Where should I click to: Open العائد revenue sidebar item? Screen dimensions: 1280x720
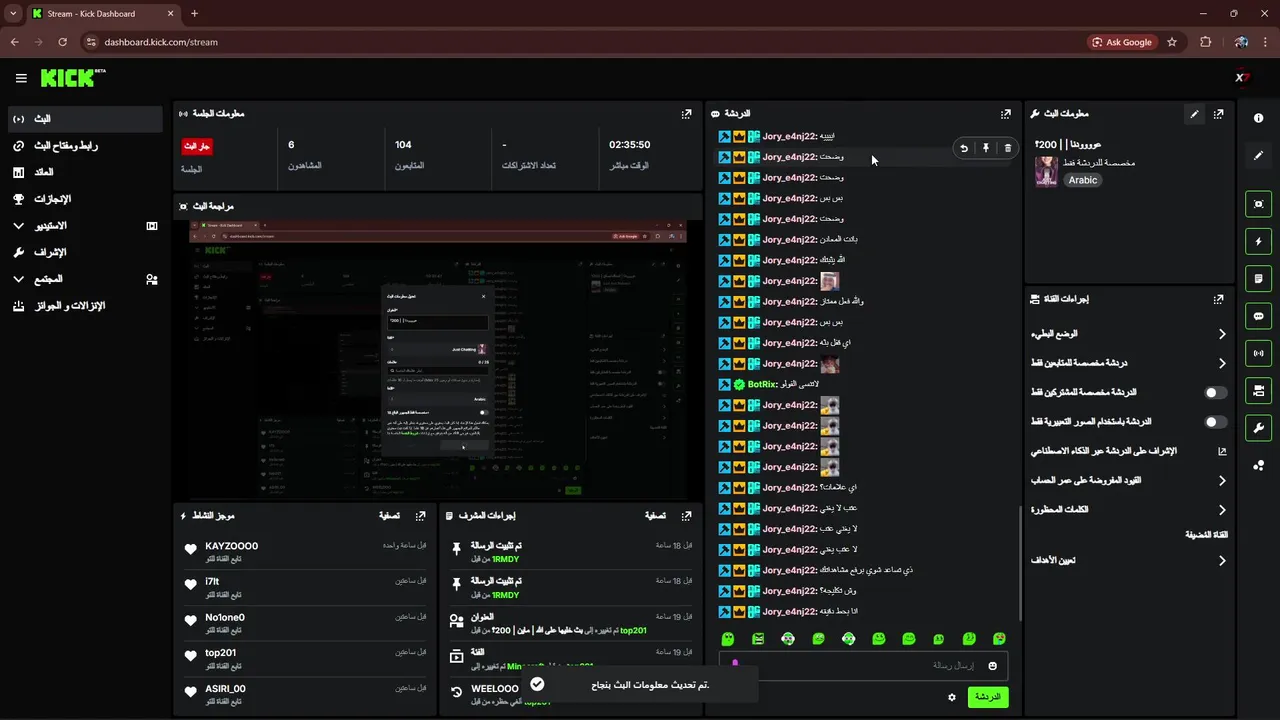tap(85, 172)
